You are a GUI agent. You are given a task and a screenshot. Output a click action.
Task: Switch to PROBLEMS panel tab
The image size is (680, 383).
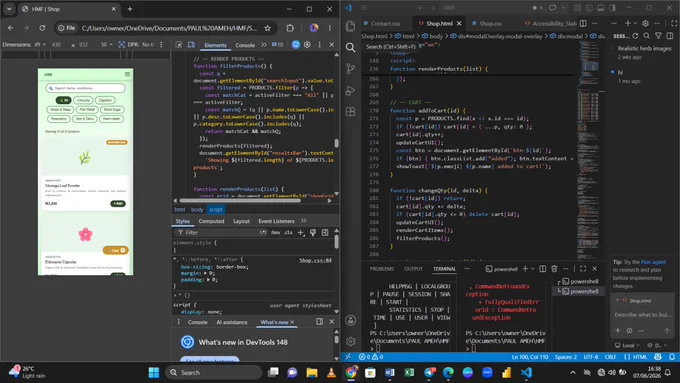[x=382, y=269]
